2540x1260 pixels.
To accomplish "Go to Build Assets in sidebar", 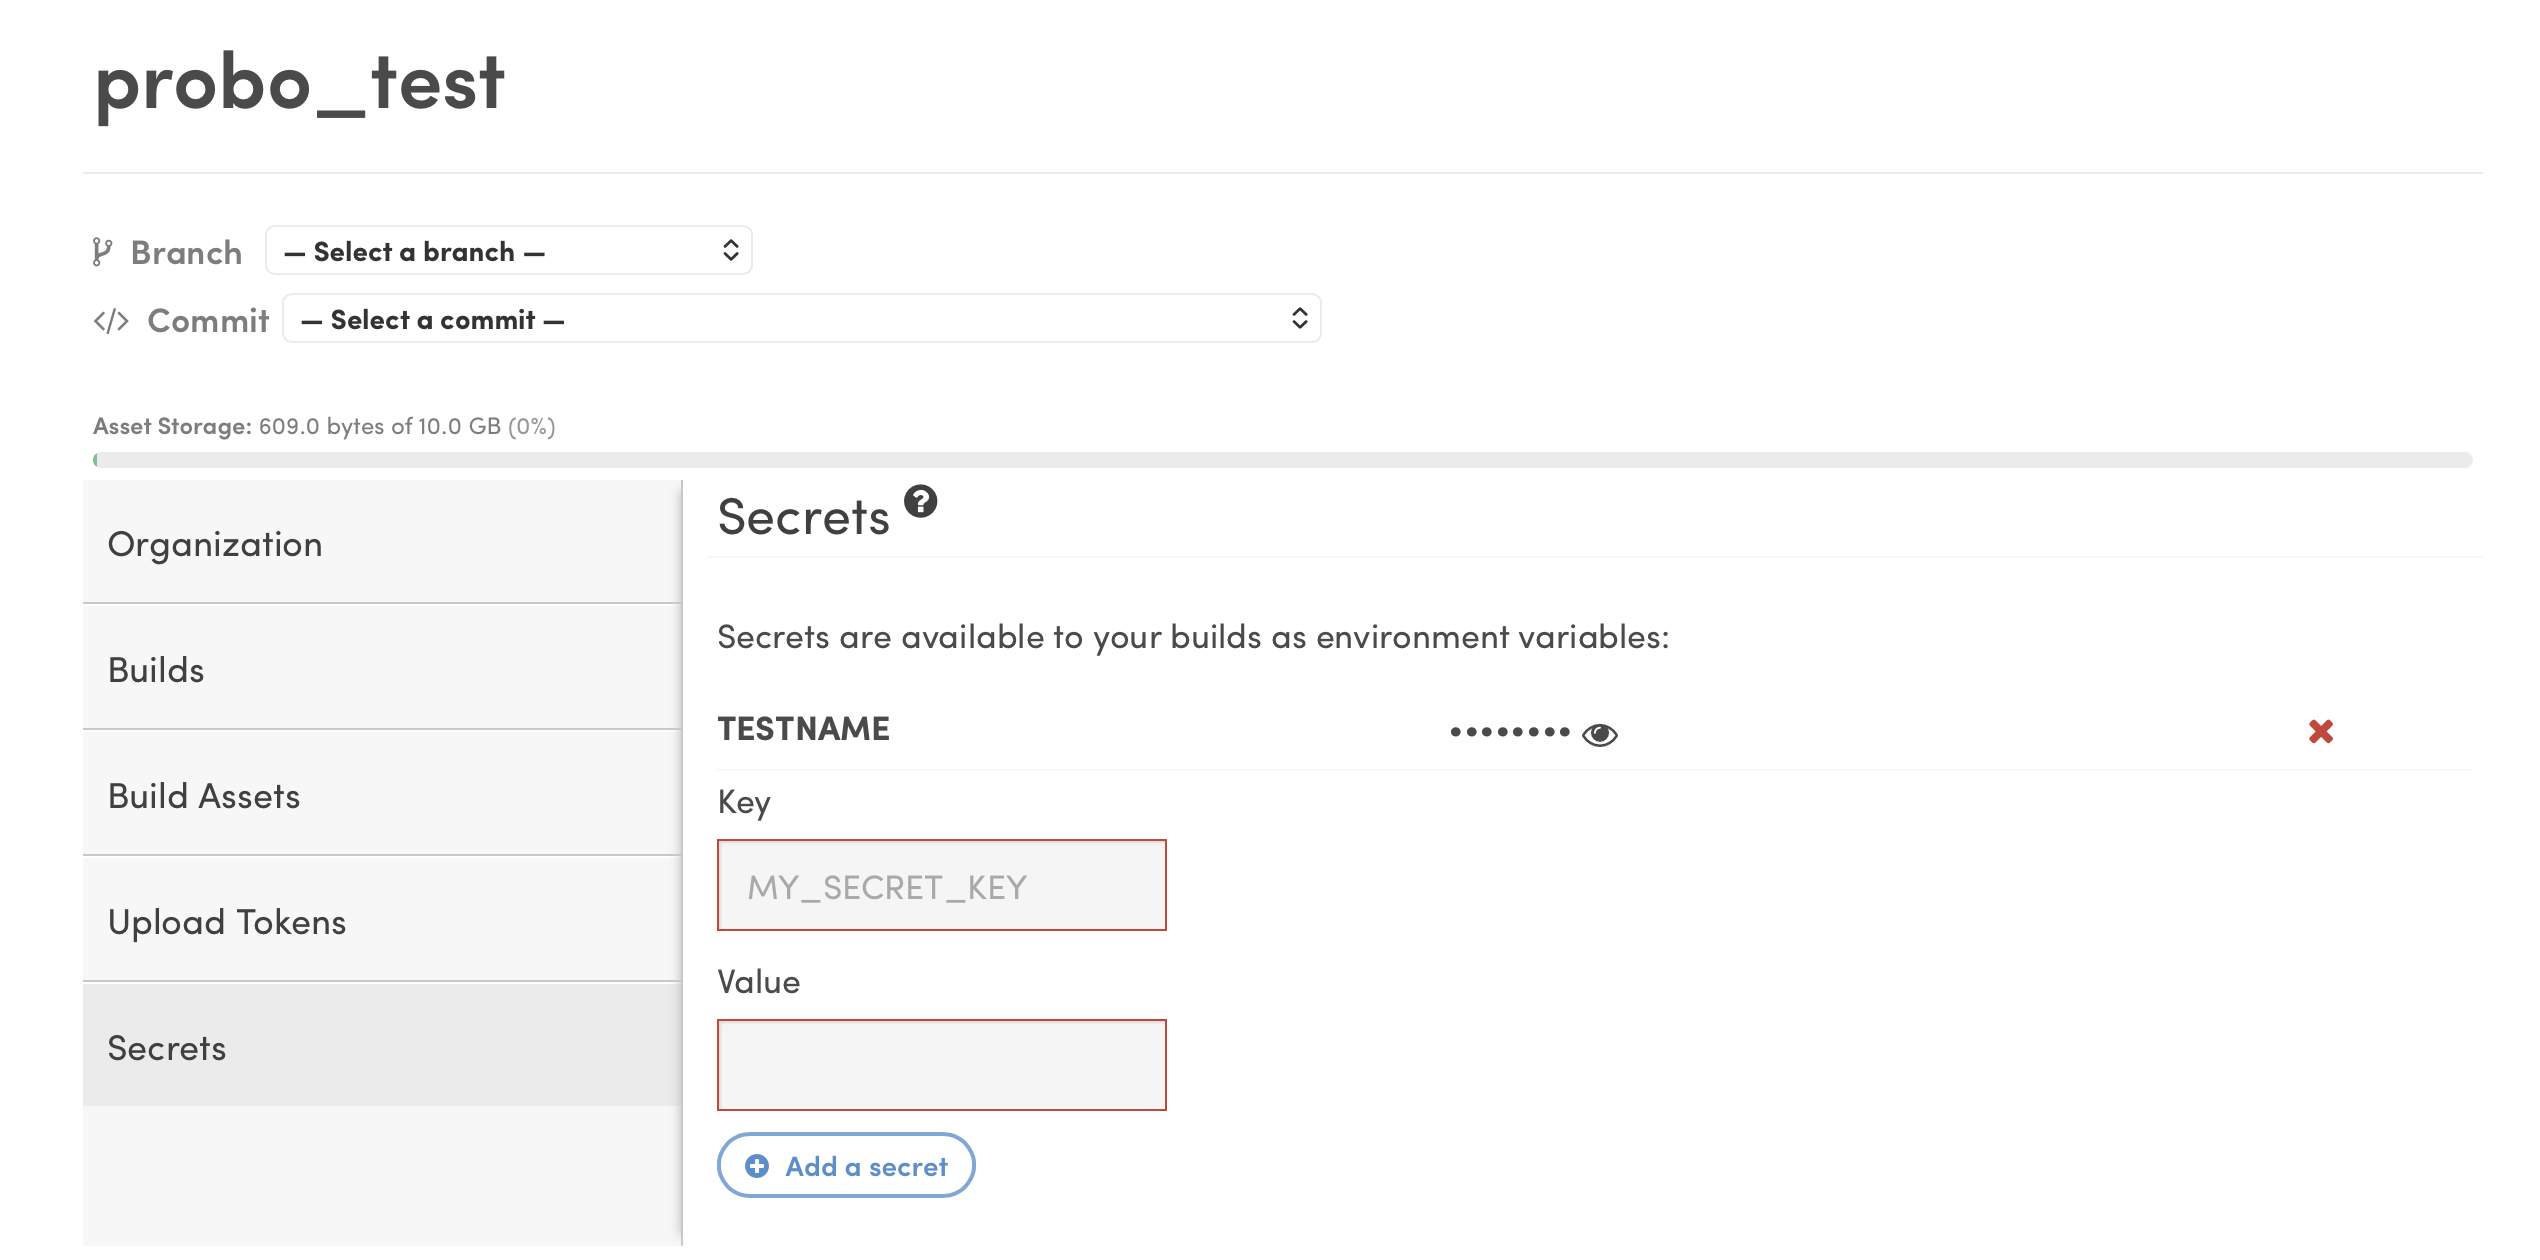I will pos(383,795).
